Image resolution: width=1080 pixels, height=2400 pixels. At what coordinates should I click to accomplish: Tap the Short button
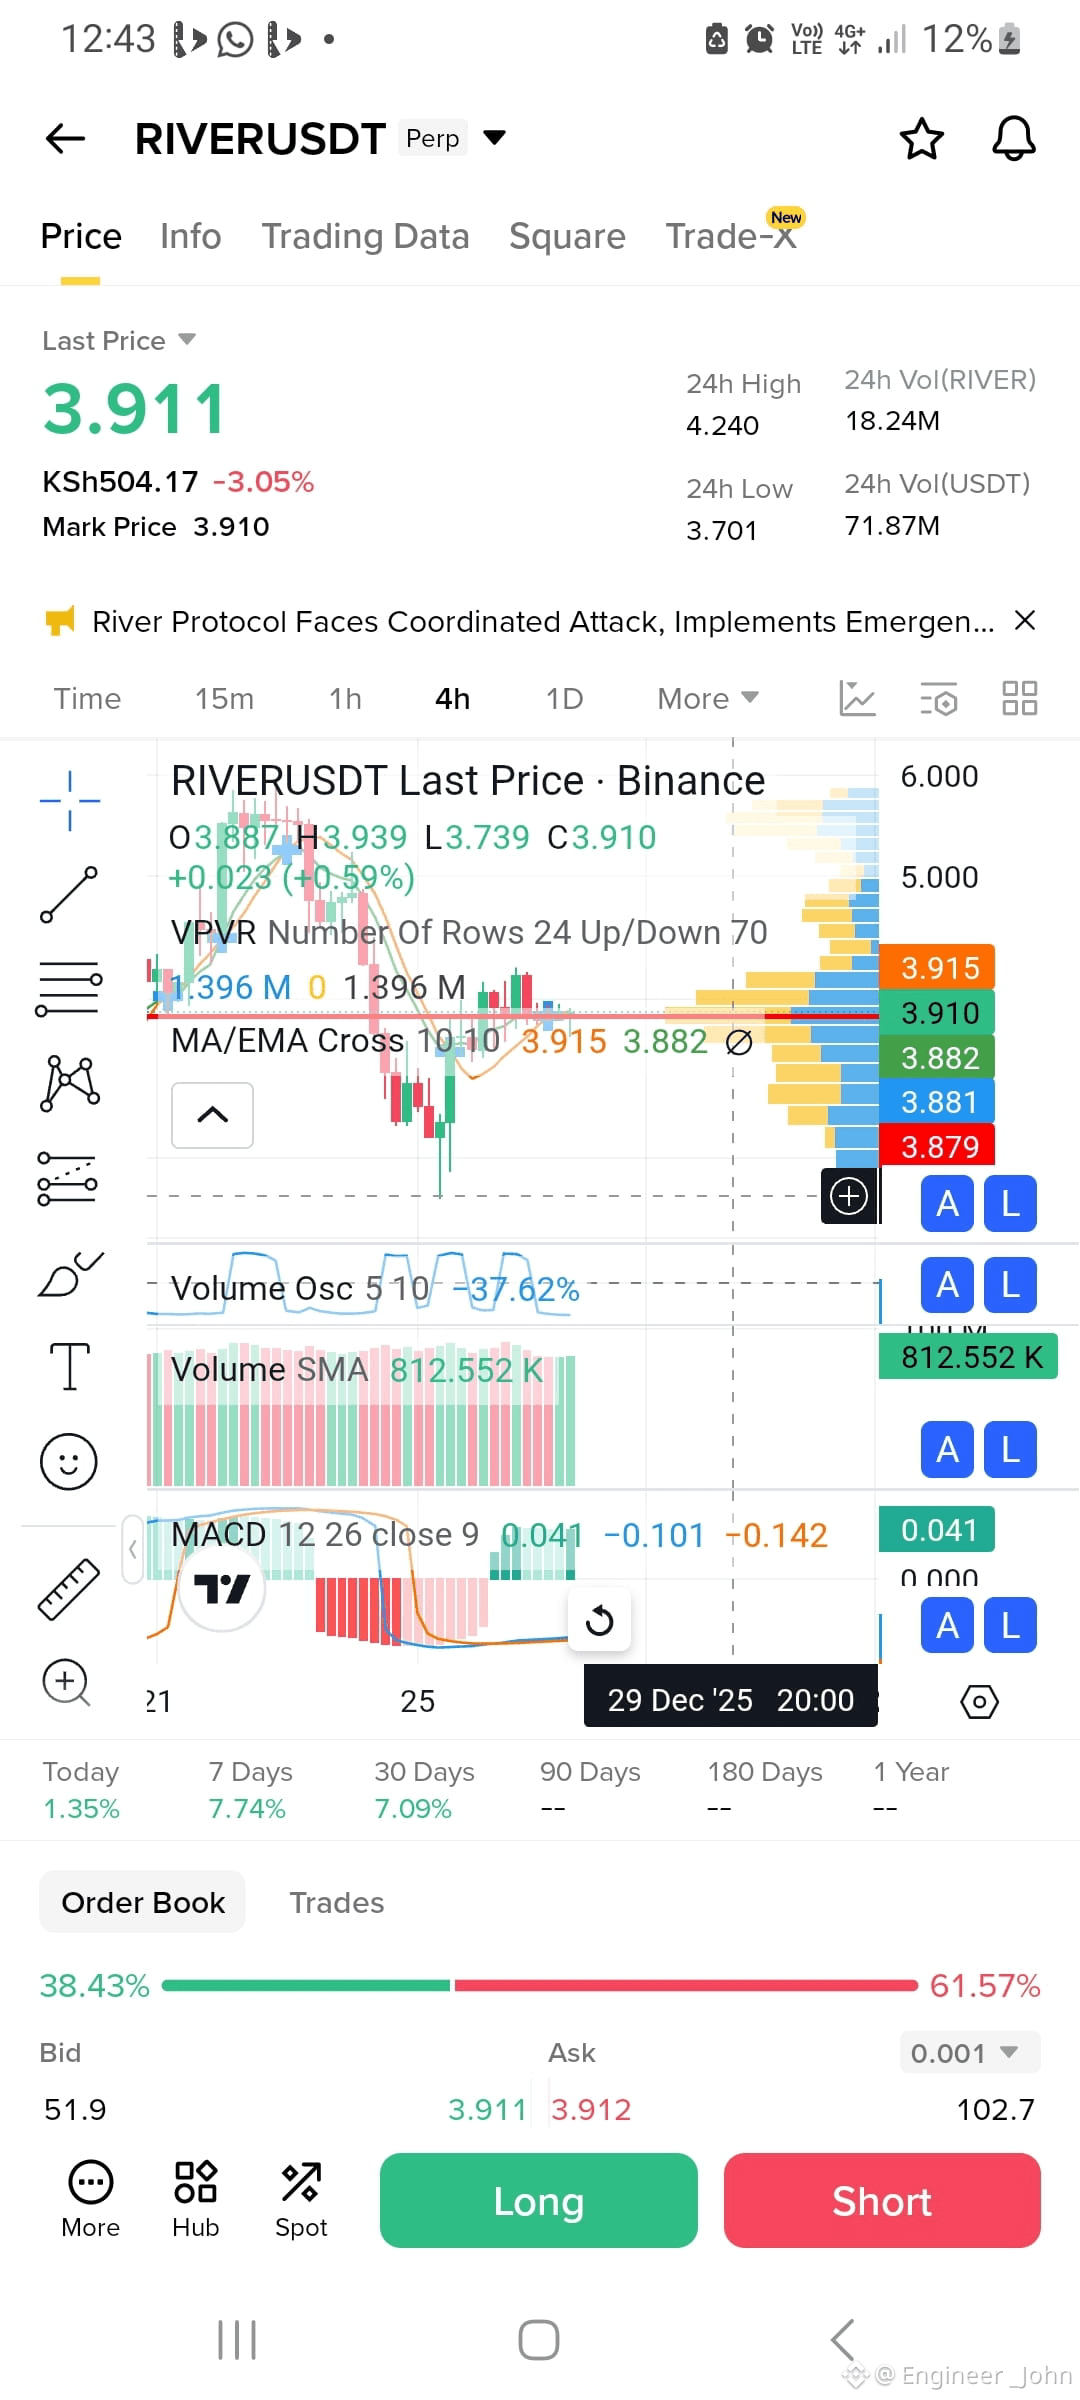(882, 2200)
